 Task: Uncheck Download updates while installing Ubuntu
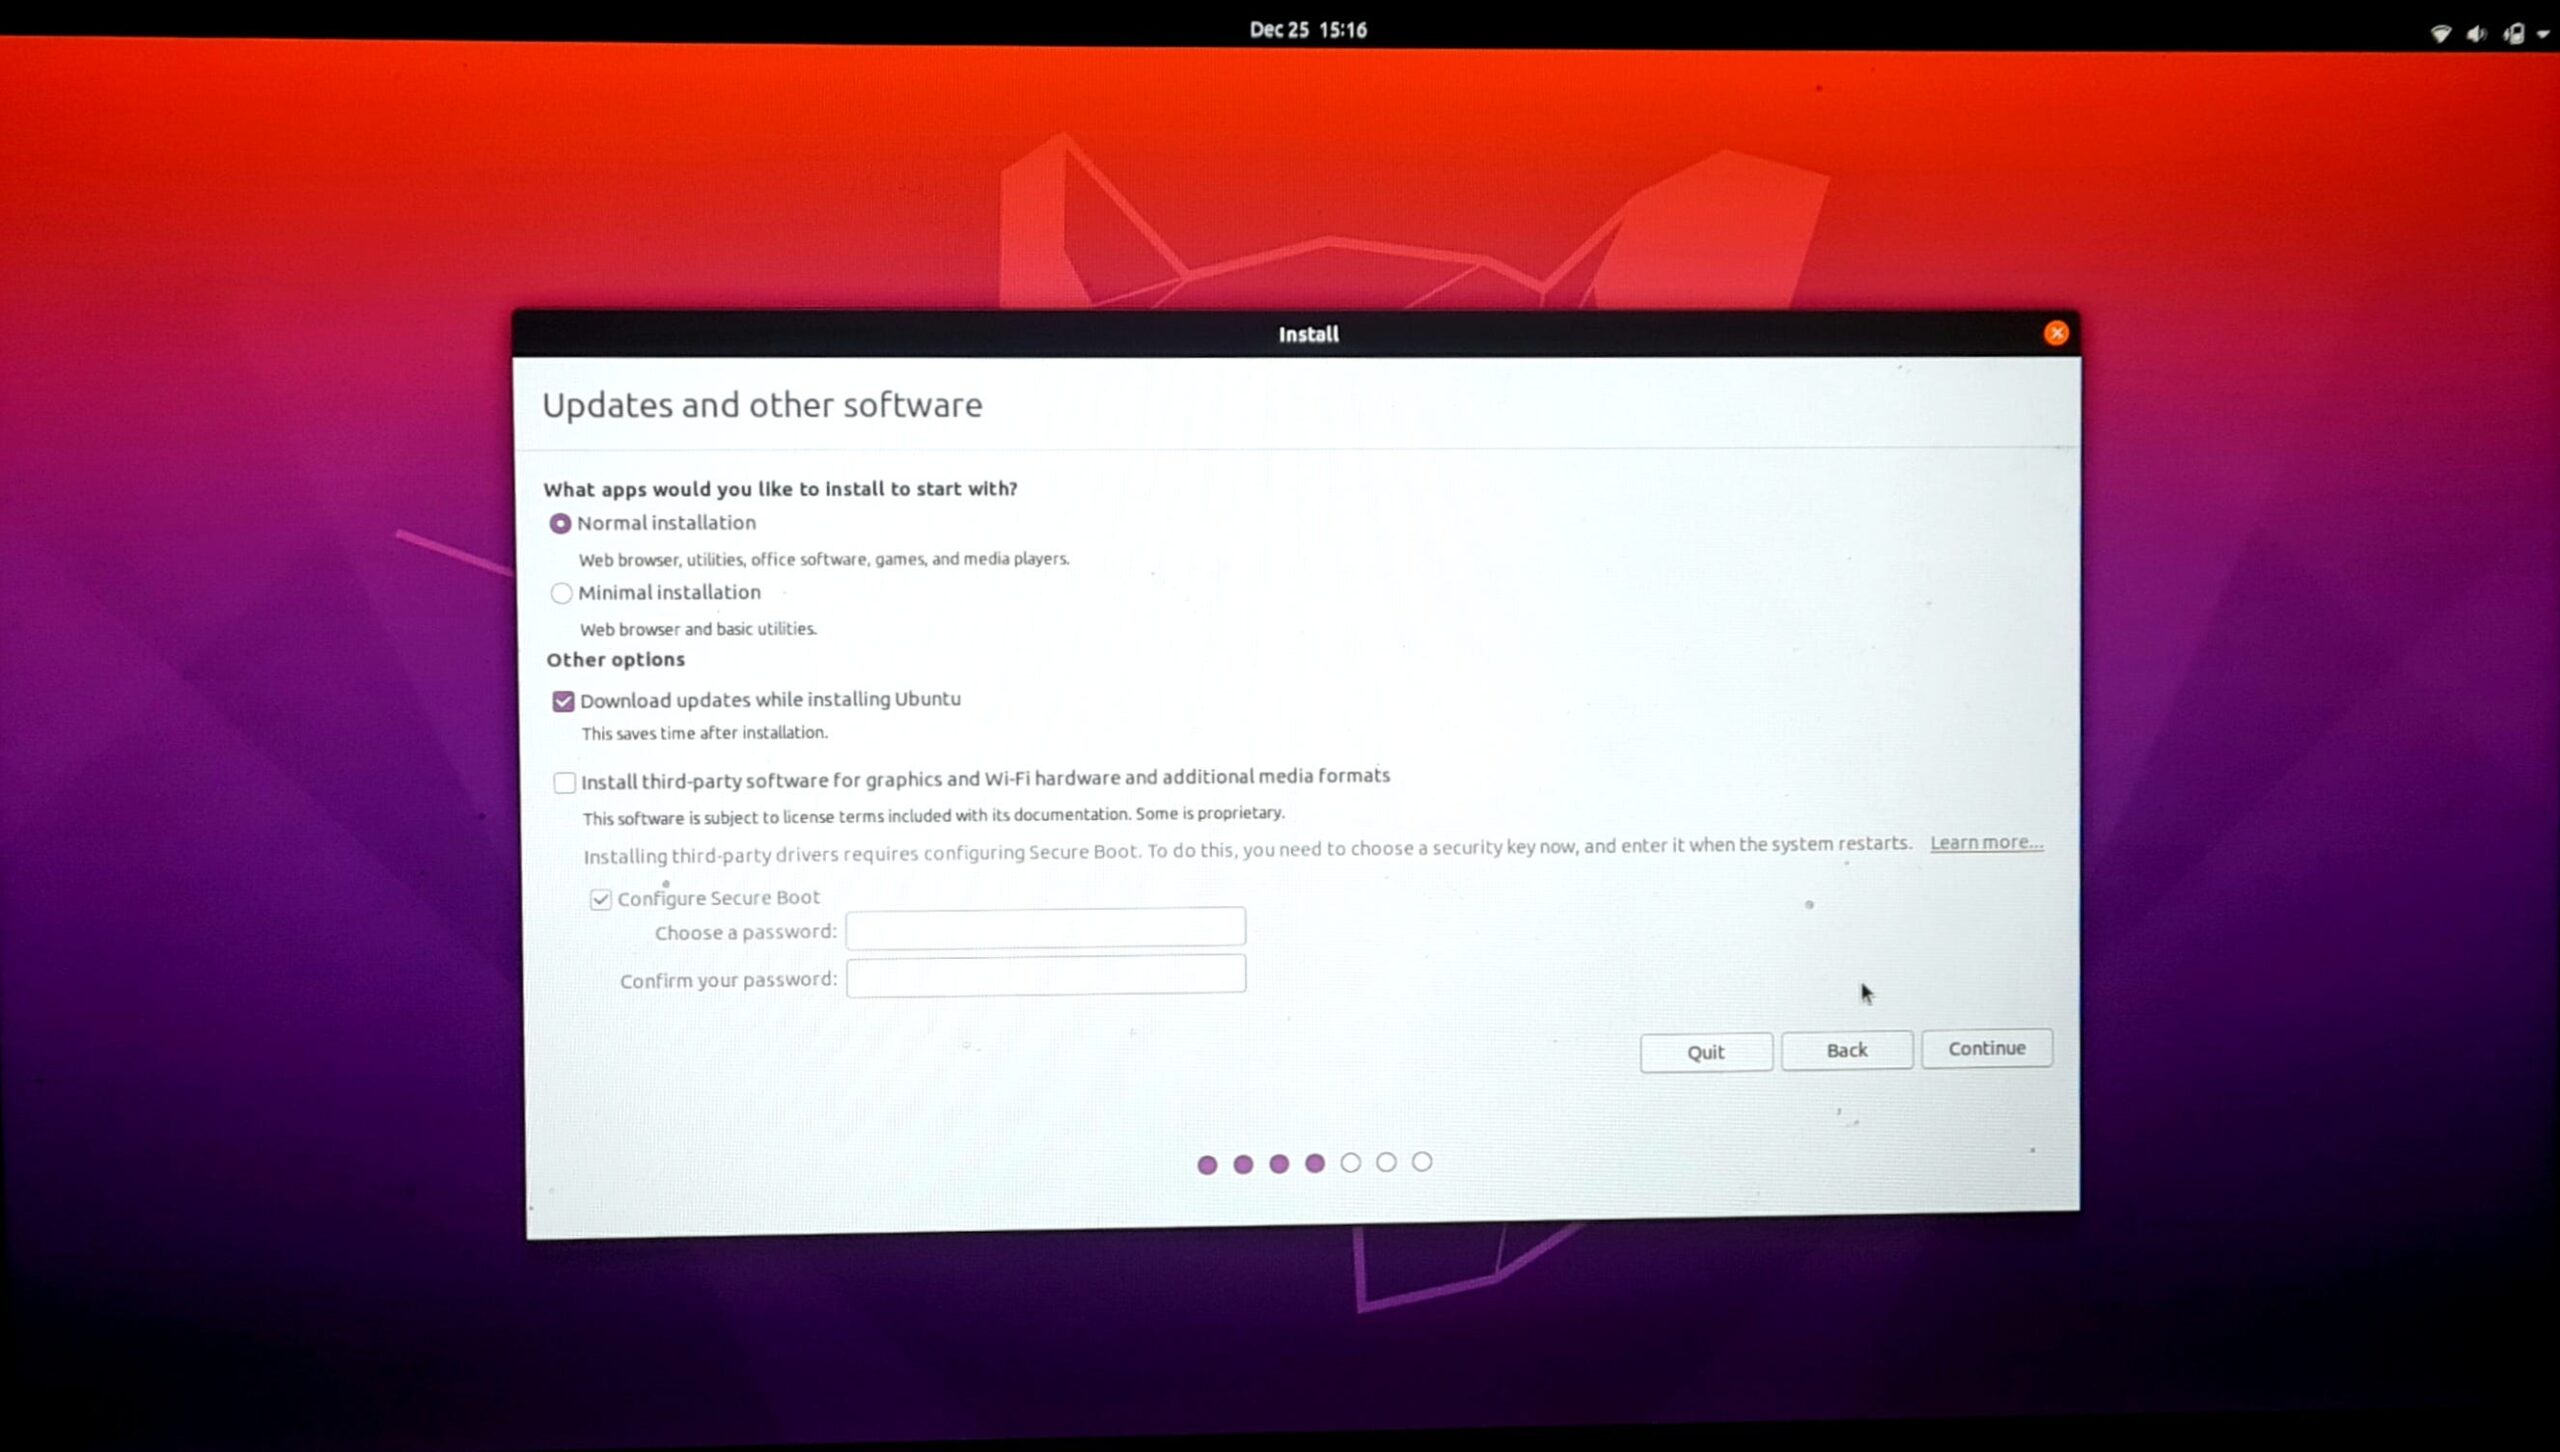tap(563, 701)
